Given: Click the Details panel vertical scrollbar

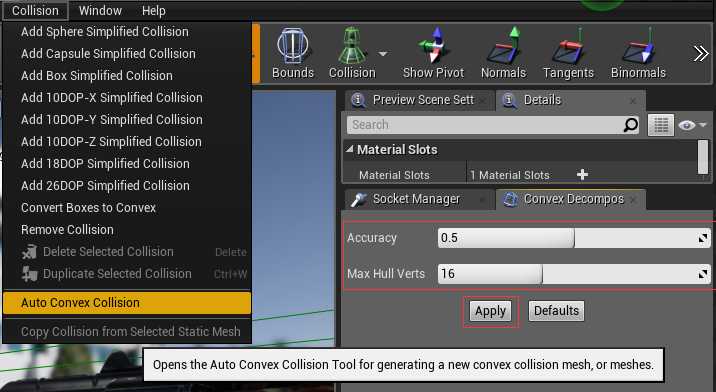Looking at the screenshot, I should [x=703, y=157].
